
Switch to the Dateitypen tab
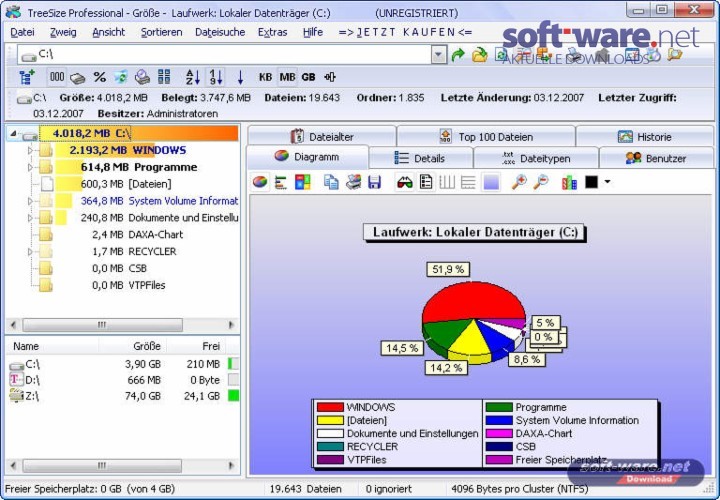536,158
